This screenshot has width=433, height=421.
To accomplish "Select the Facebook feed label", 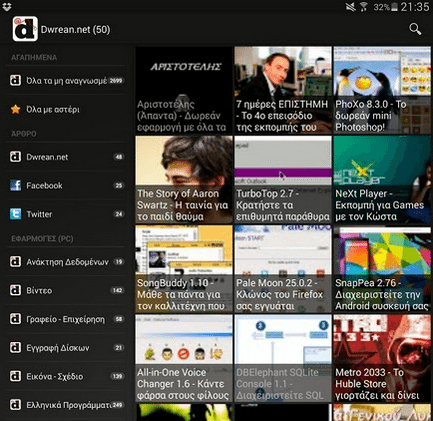I will click(x=44, y=186).
